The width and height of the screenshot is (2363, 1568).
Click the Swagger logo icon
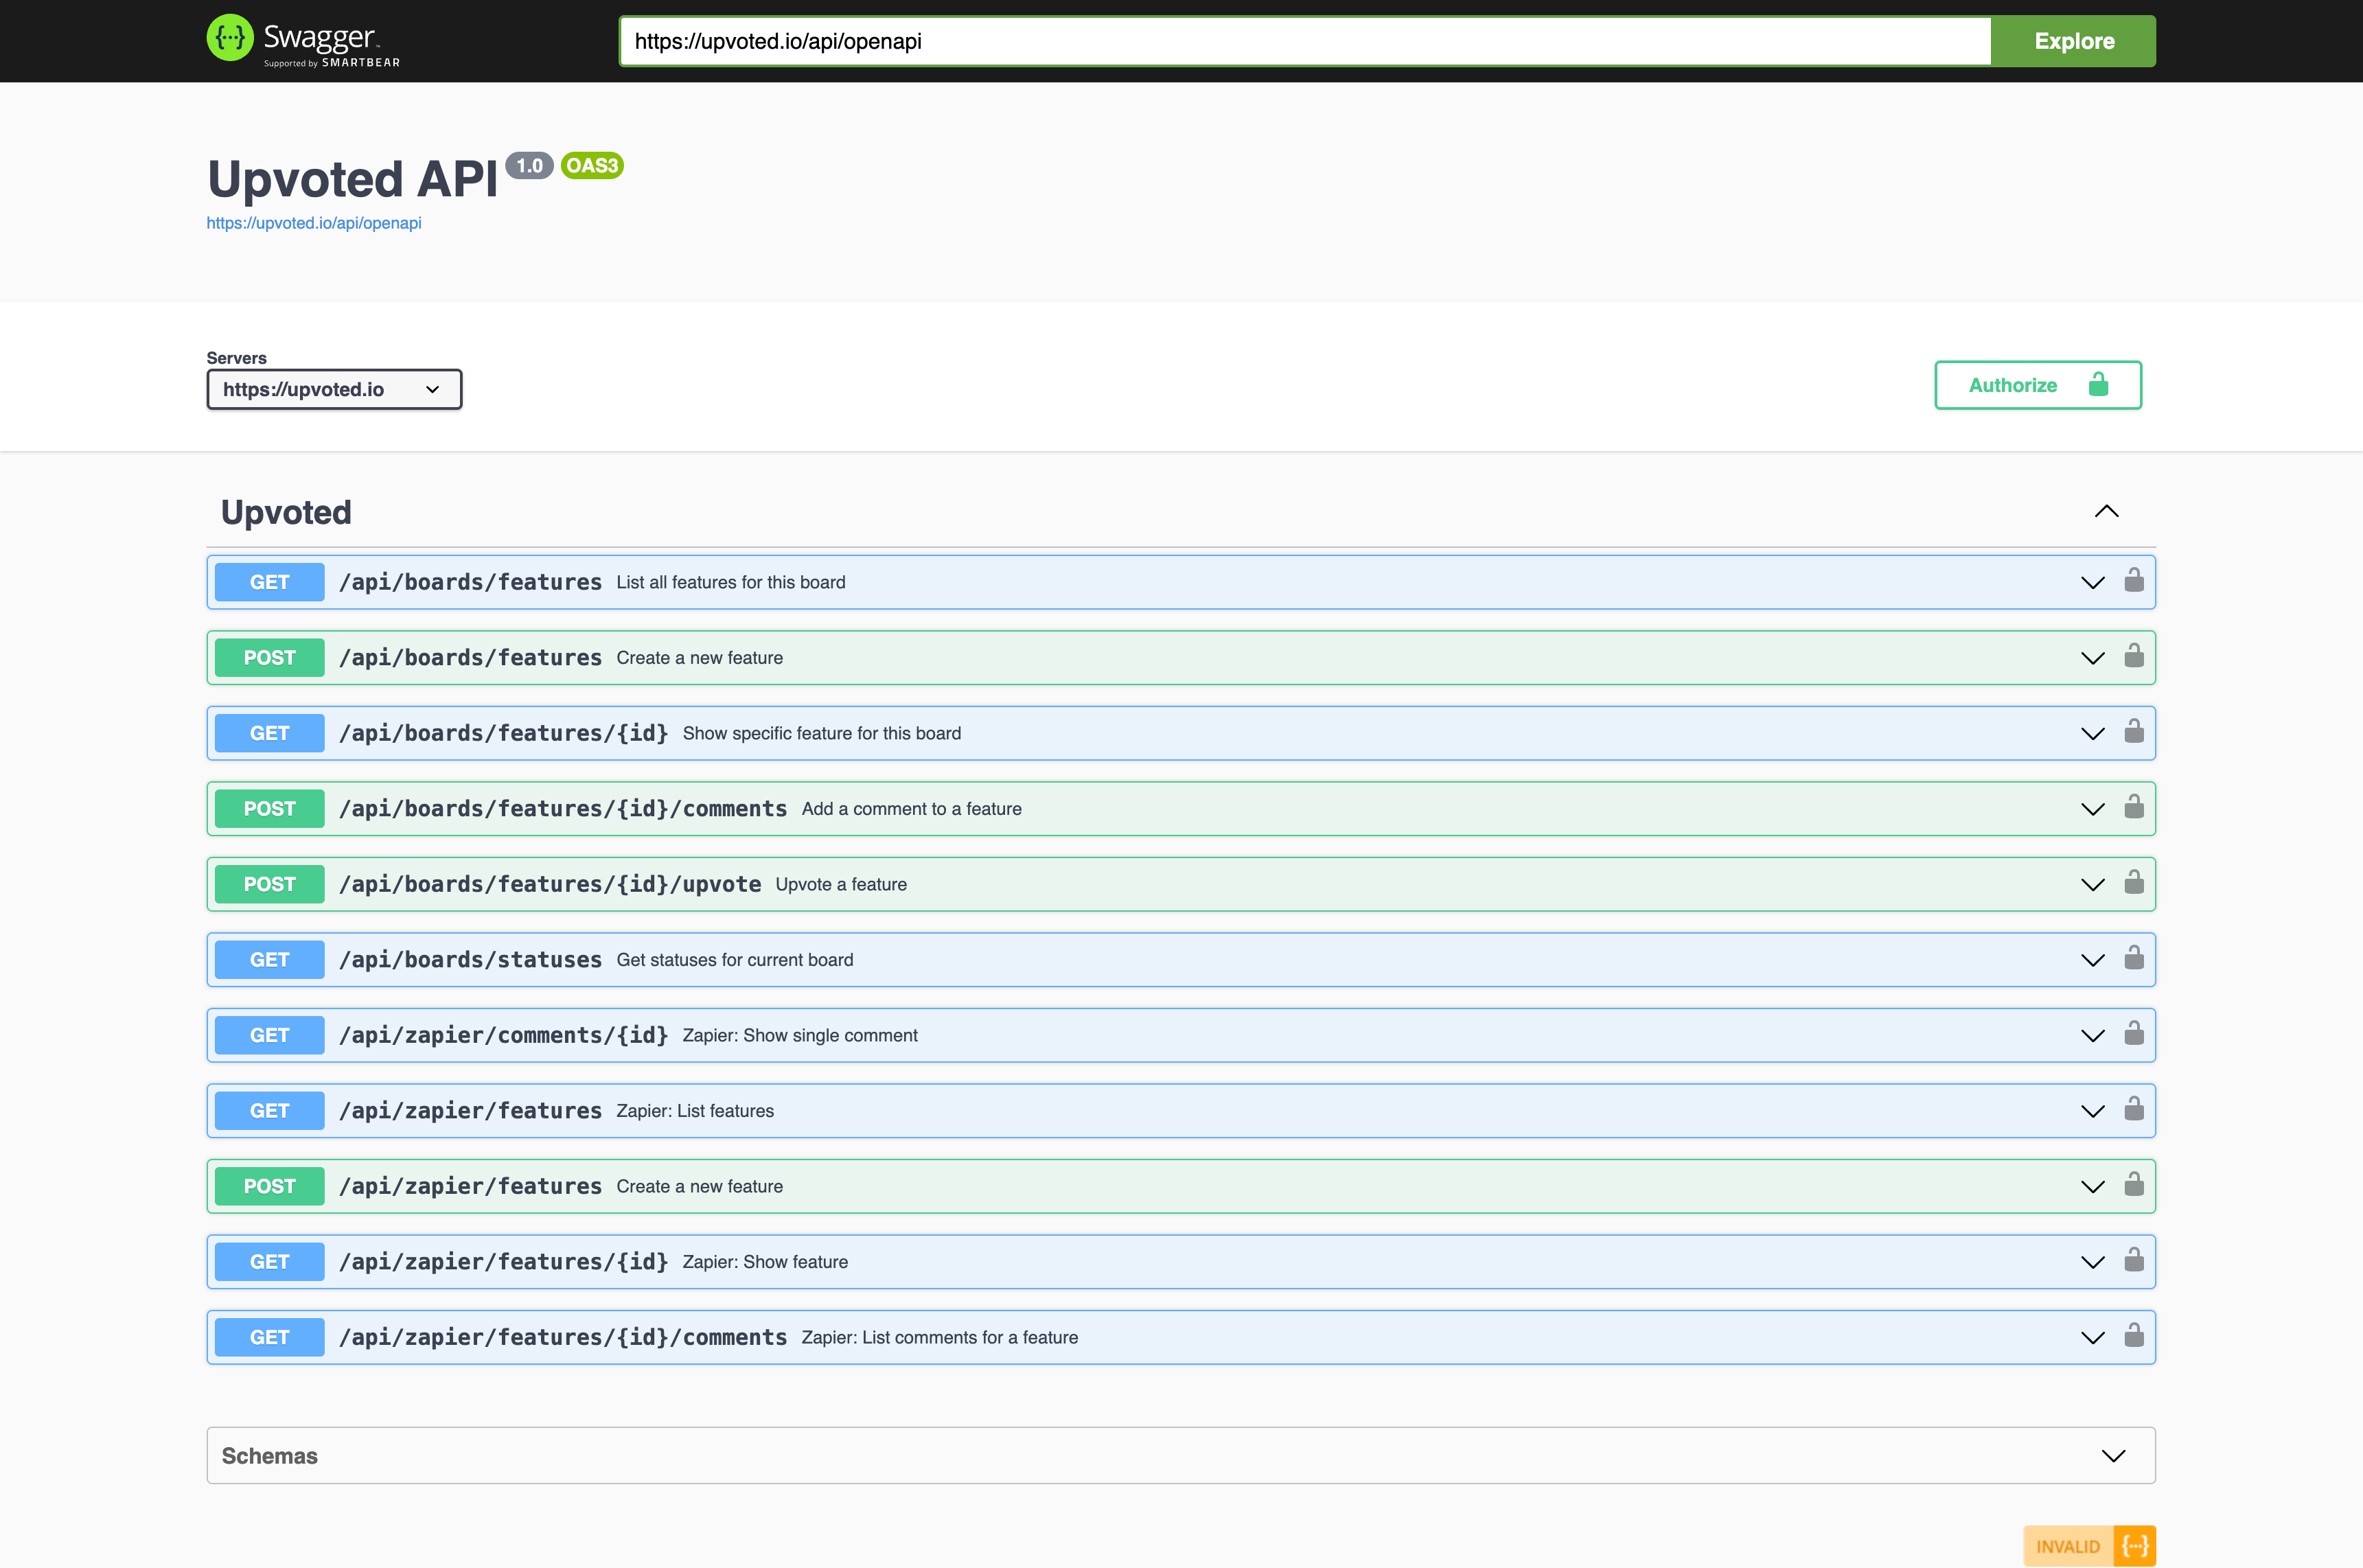pyautogui.click(x=230, y=38)
